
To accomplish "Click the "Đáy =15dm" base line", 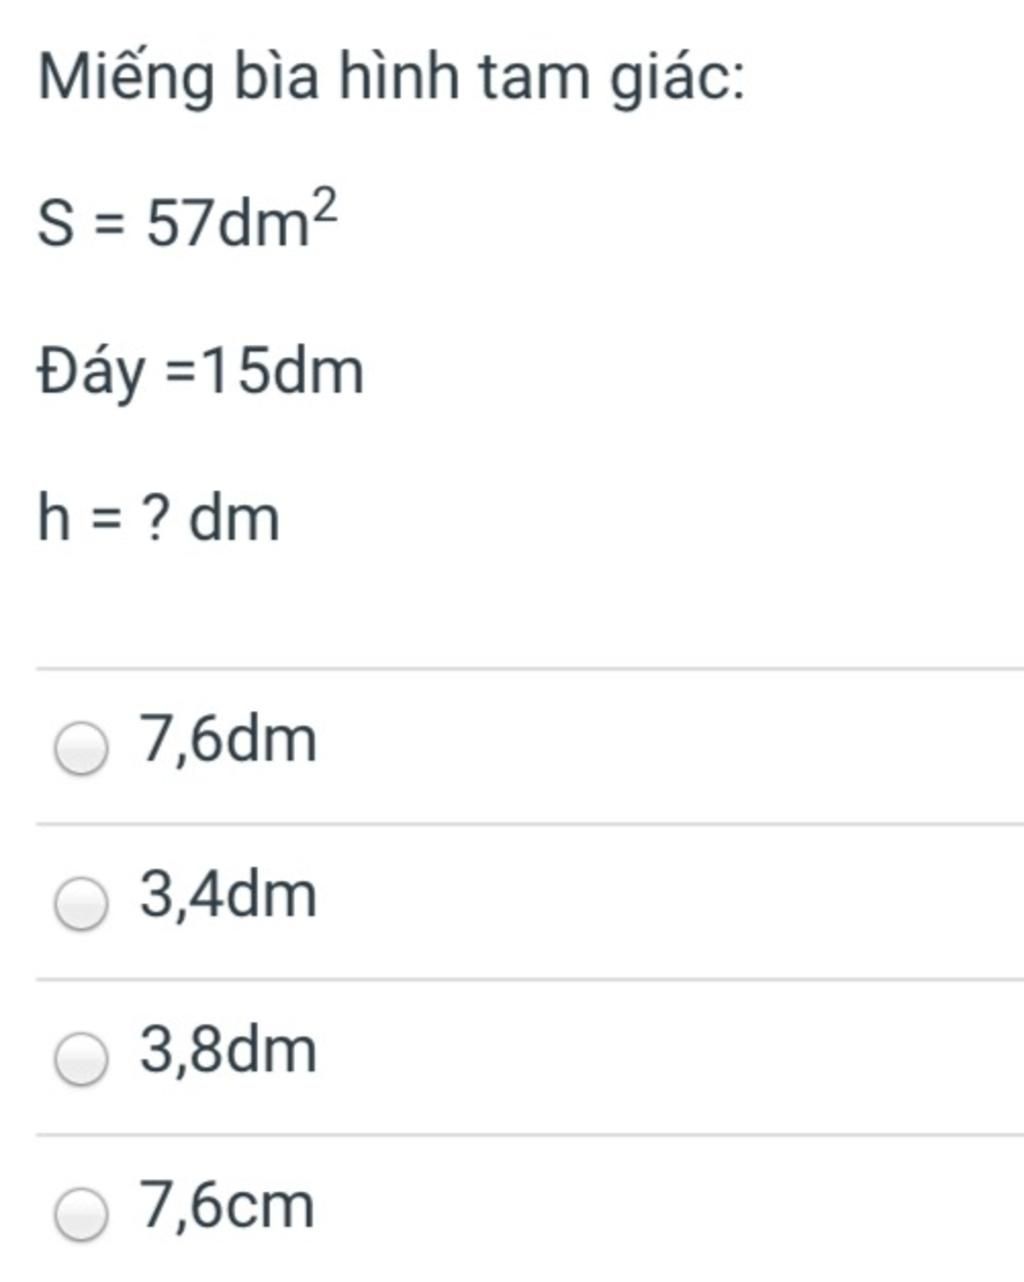I will point(200,372).
